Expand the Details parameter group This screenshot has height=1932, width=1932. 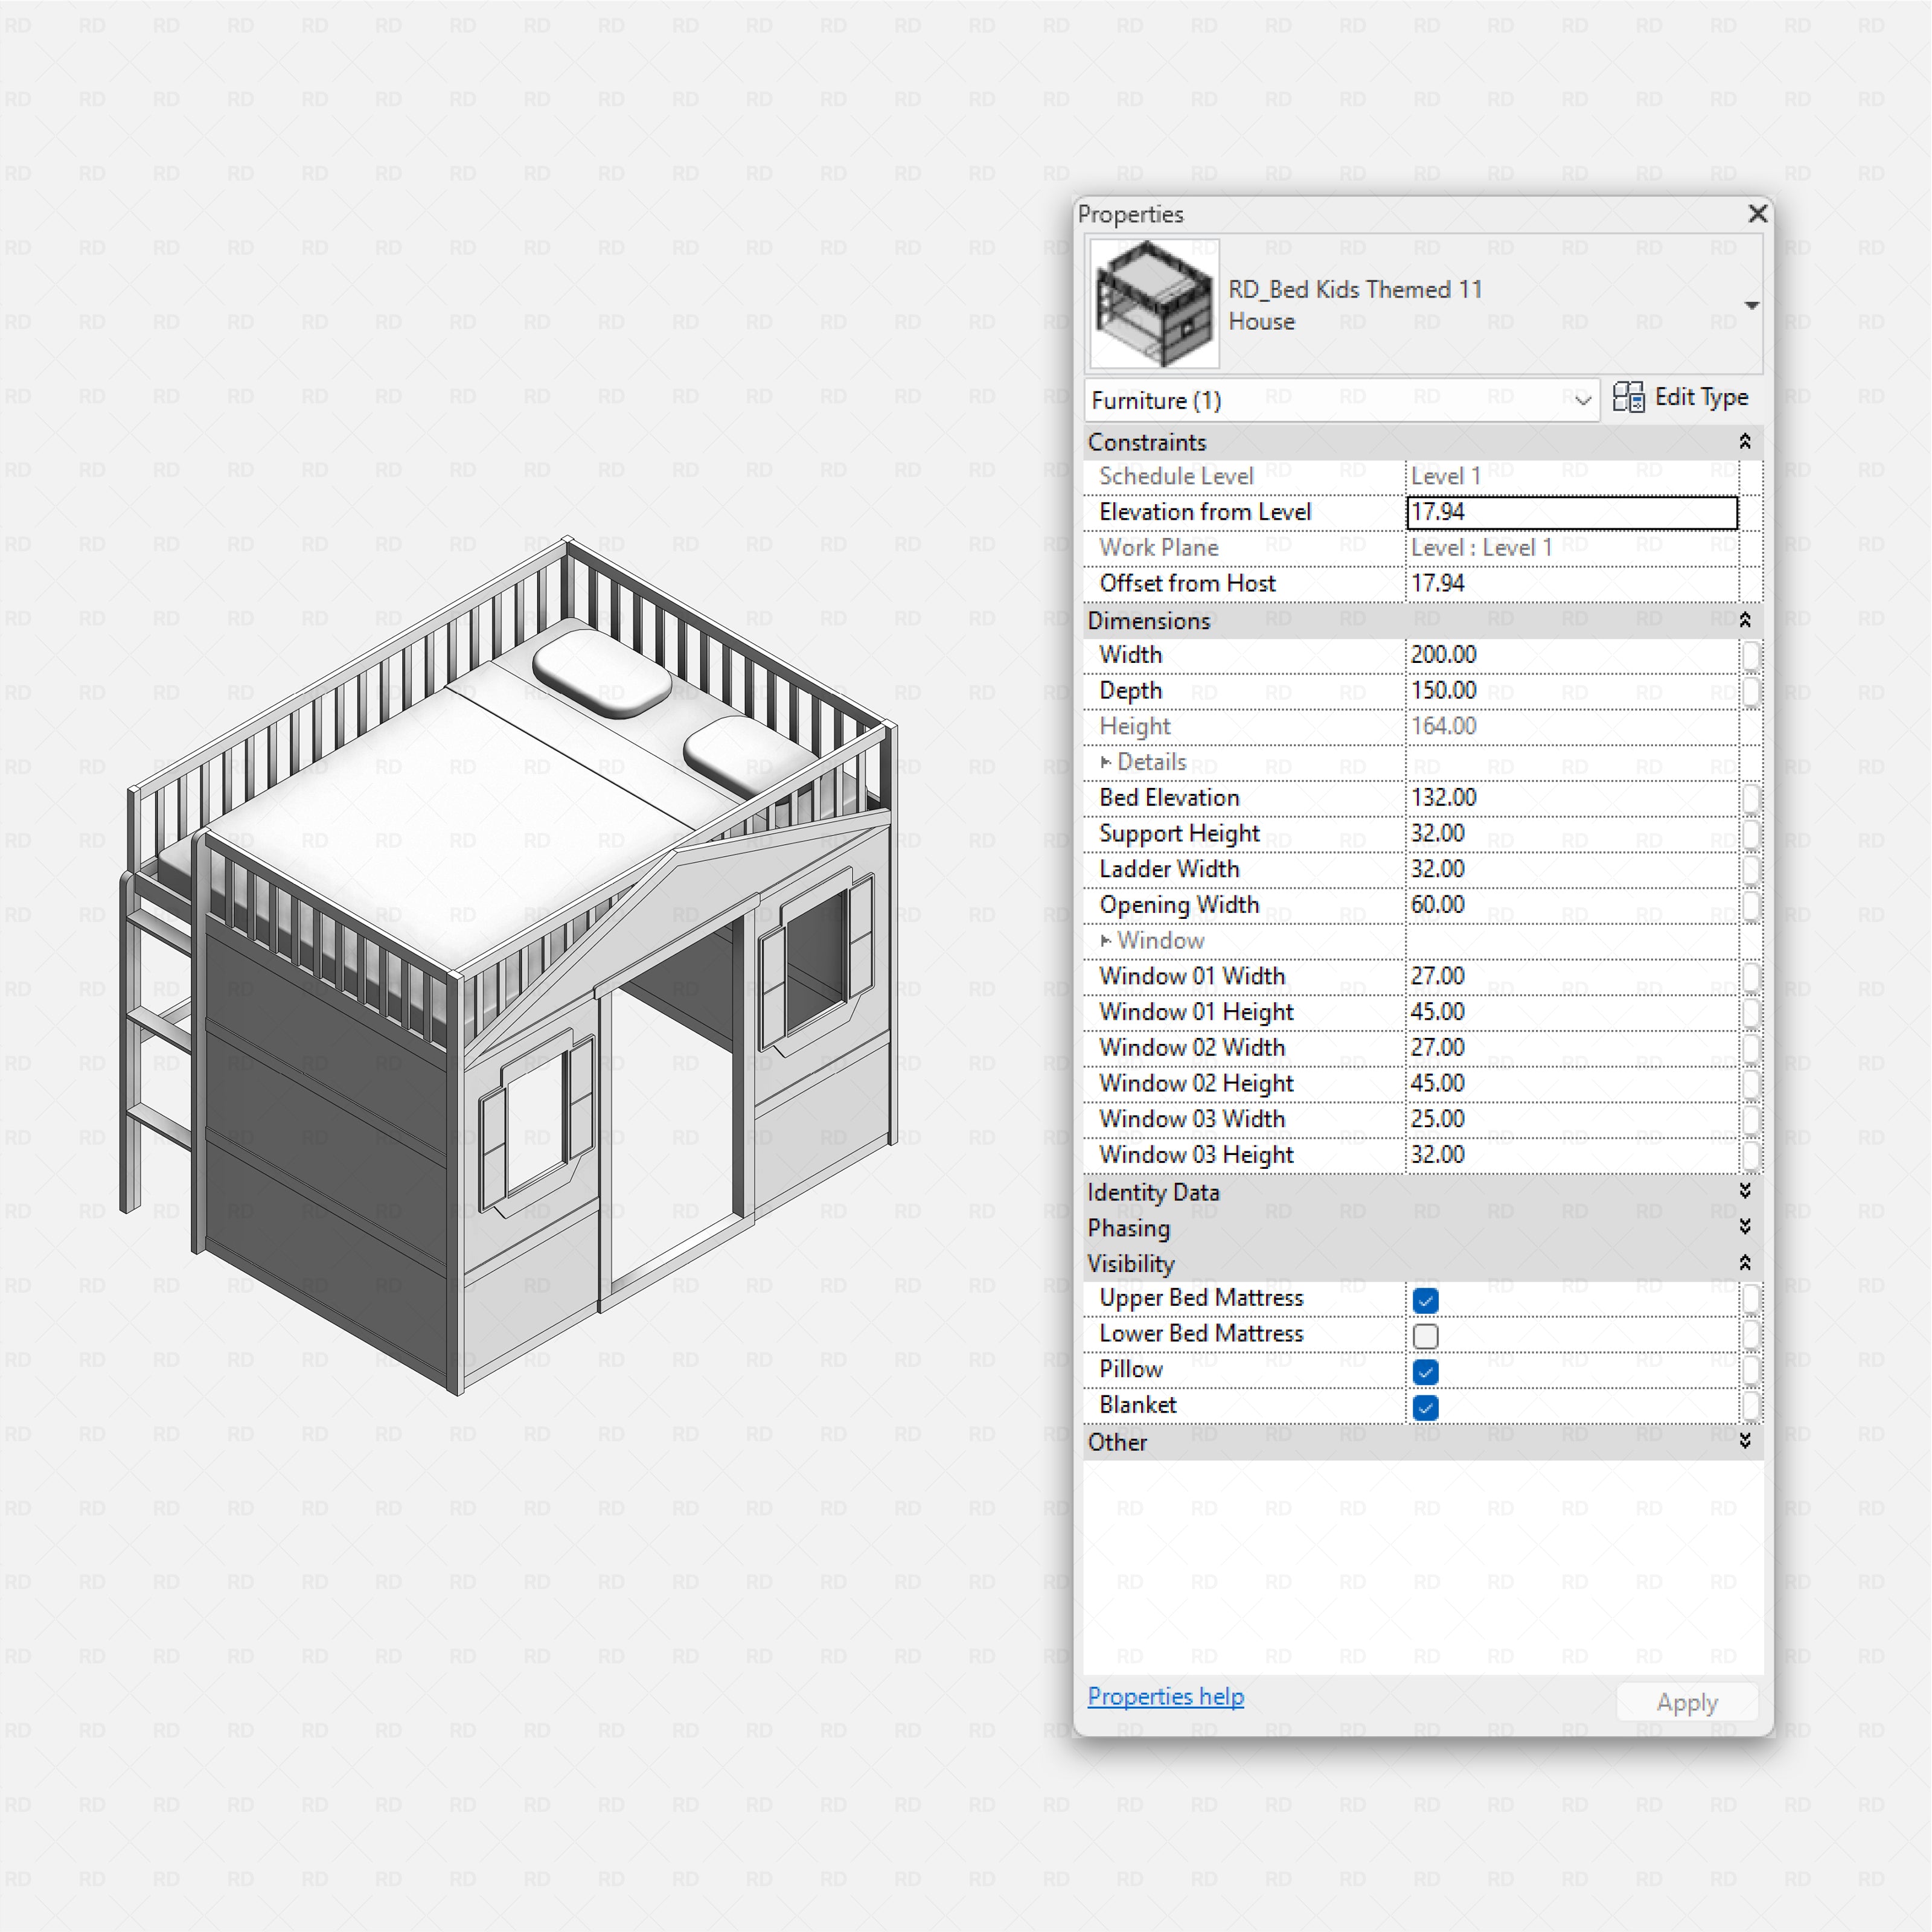(1106, 762)
